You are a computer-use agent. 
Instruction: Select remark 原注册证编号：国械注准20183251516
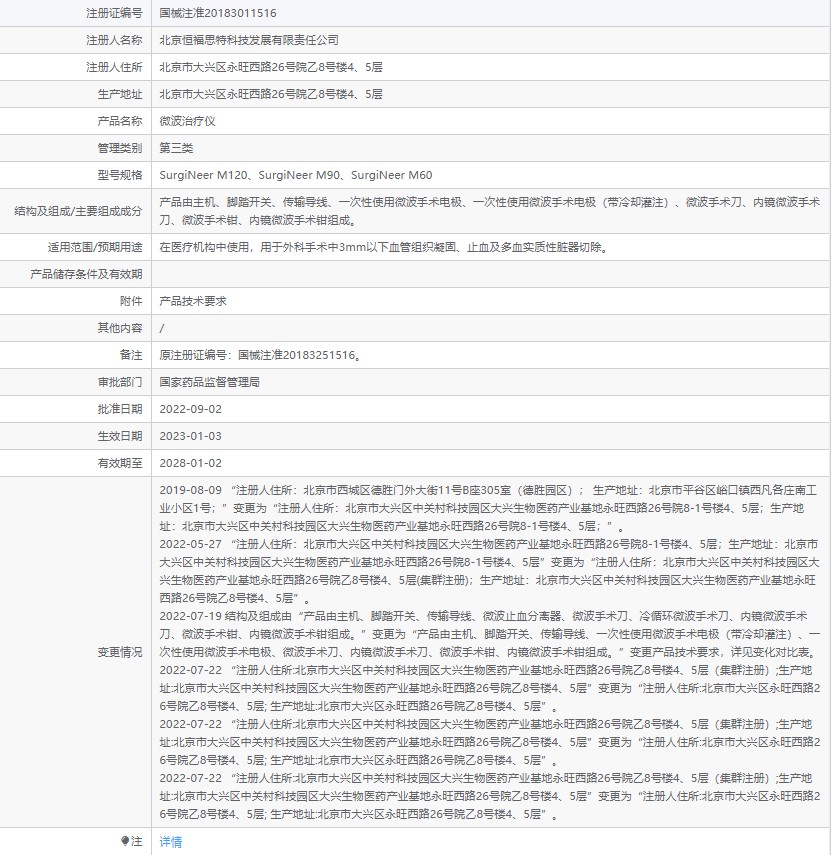pyautogui.click(x=261, y=355)
